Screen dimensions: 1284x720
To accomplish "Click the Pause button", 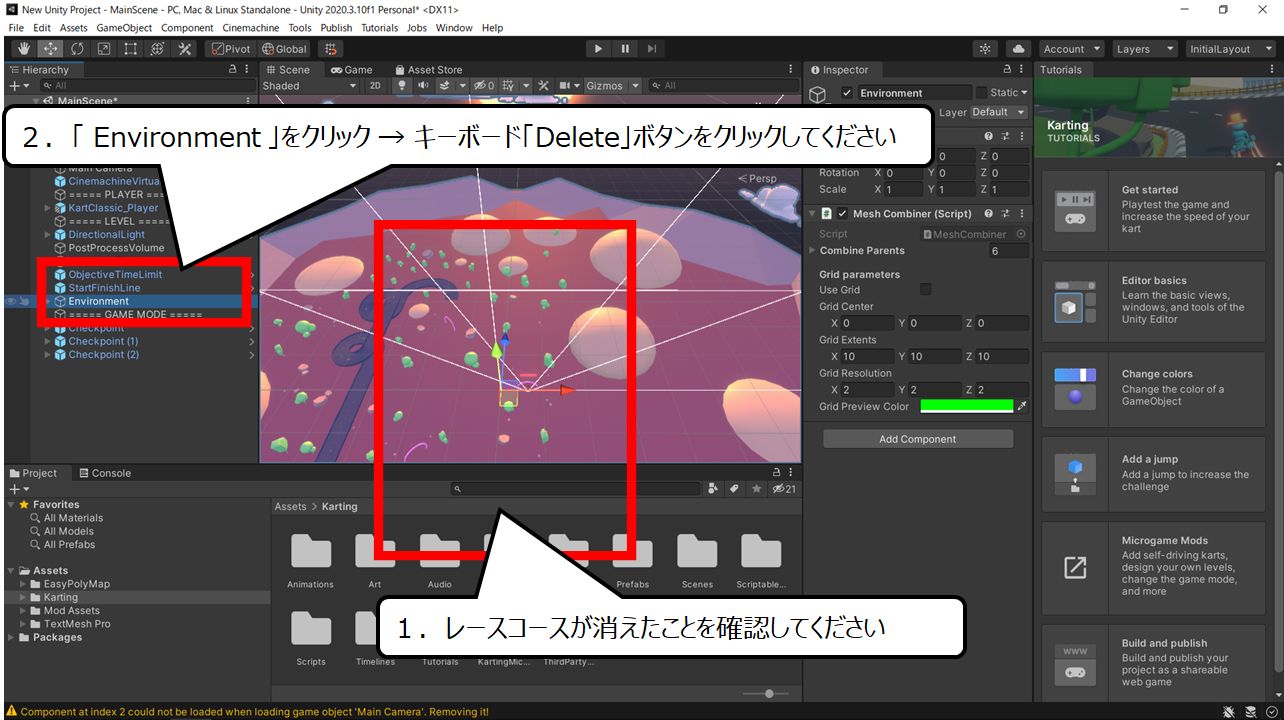I will coord(625,49).
